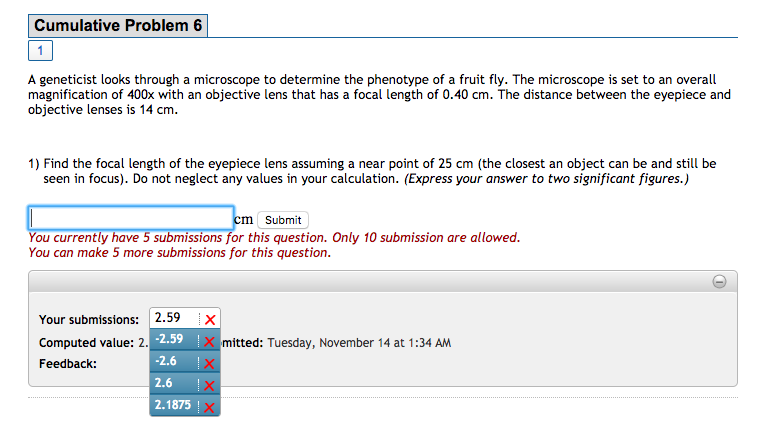Remove the -2.59 submission via red X

tap(210, 341)
